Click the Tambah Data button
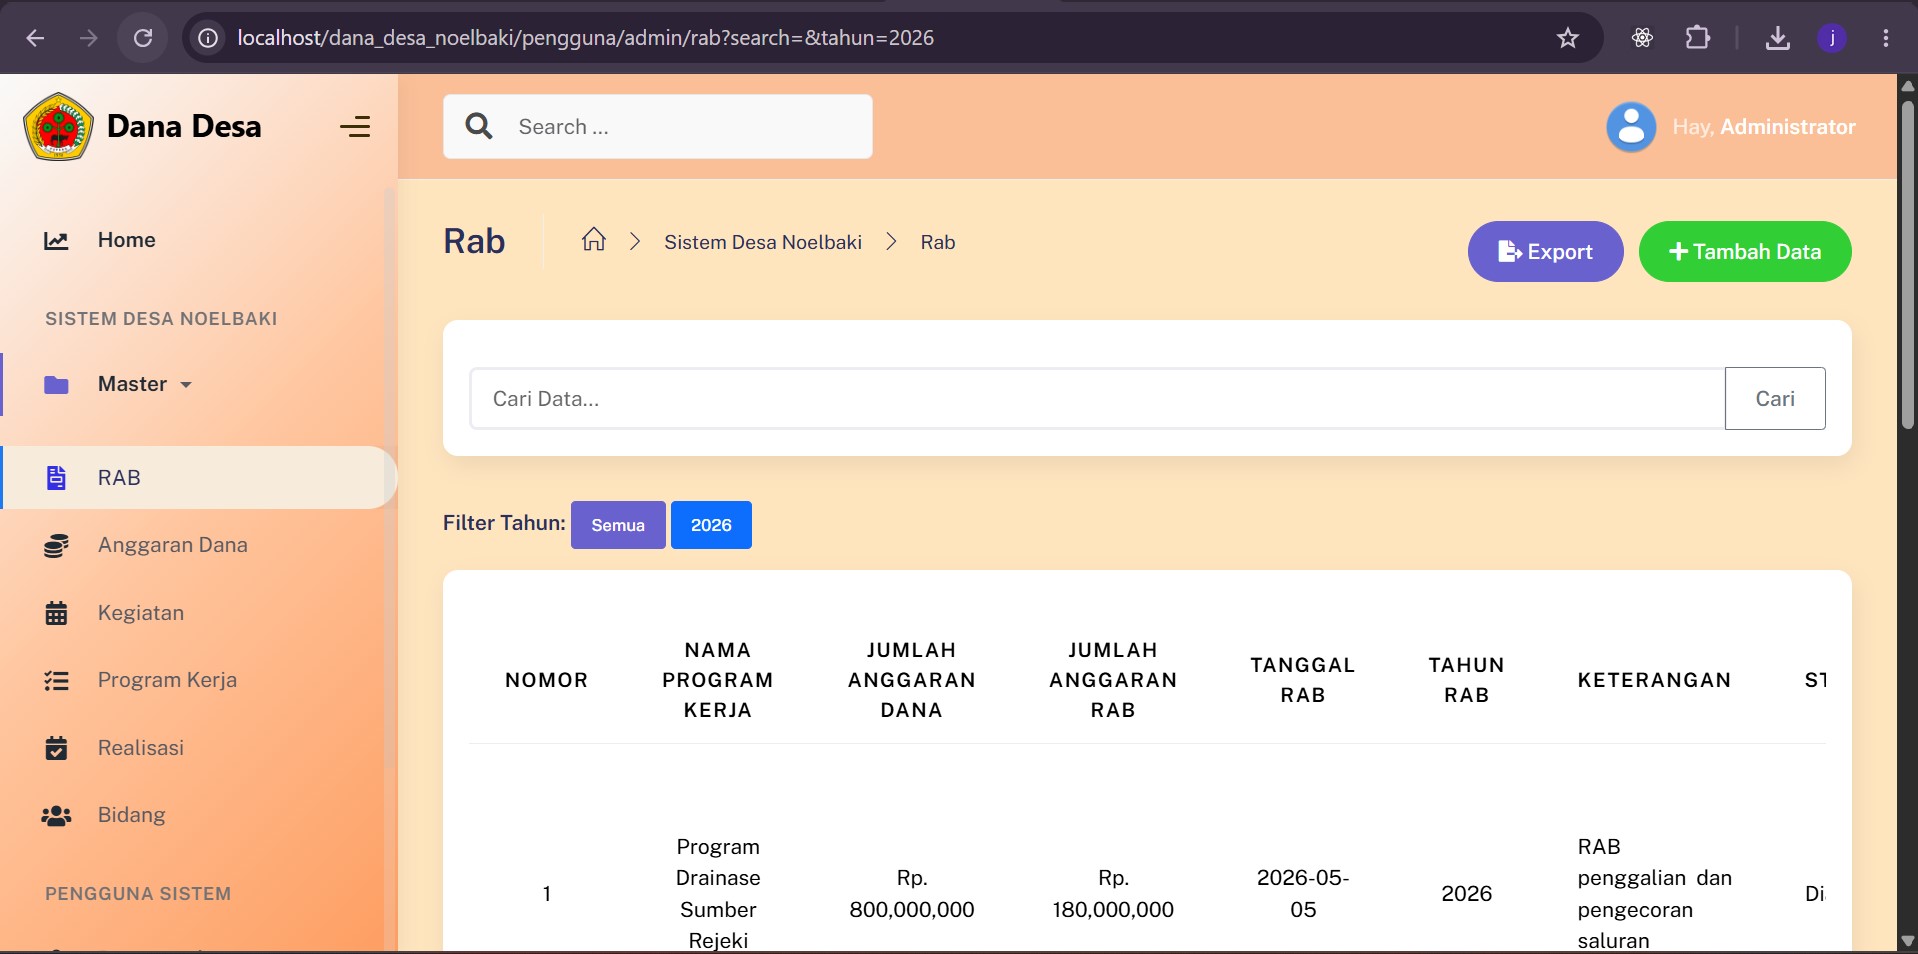Viewport: 1918px width, 954px height. pos(1745,252)
